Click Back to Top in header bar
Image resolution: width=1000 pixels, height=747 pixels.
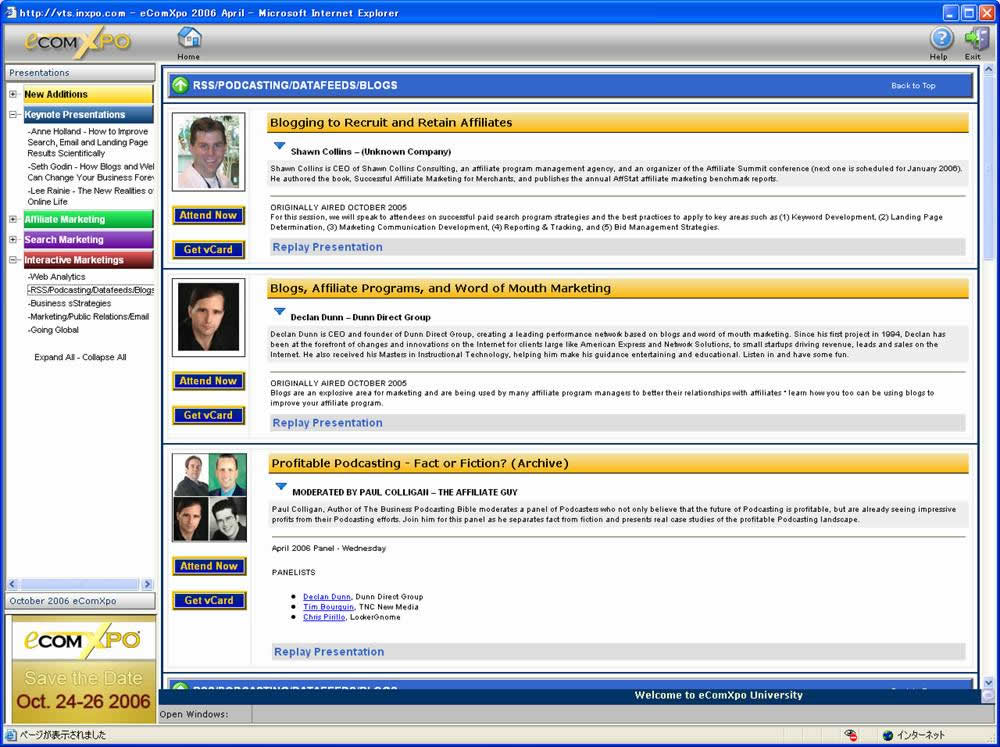[x=913, y=86]
